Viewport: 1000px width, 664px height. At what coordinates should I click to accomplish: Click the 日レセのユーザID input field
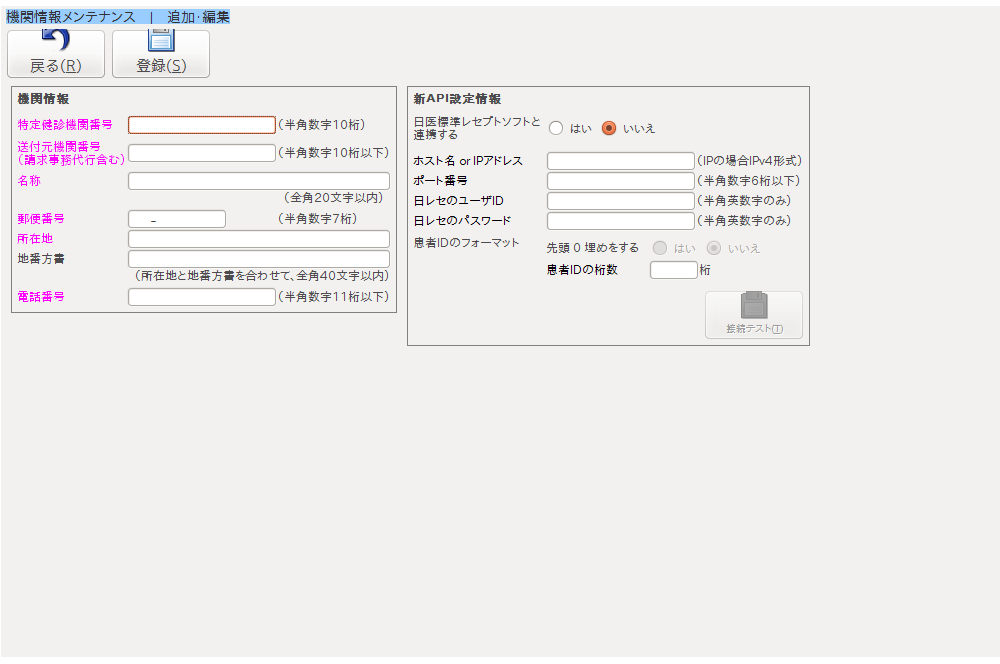621,201
